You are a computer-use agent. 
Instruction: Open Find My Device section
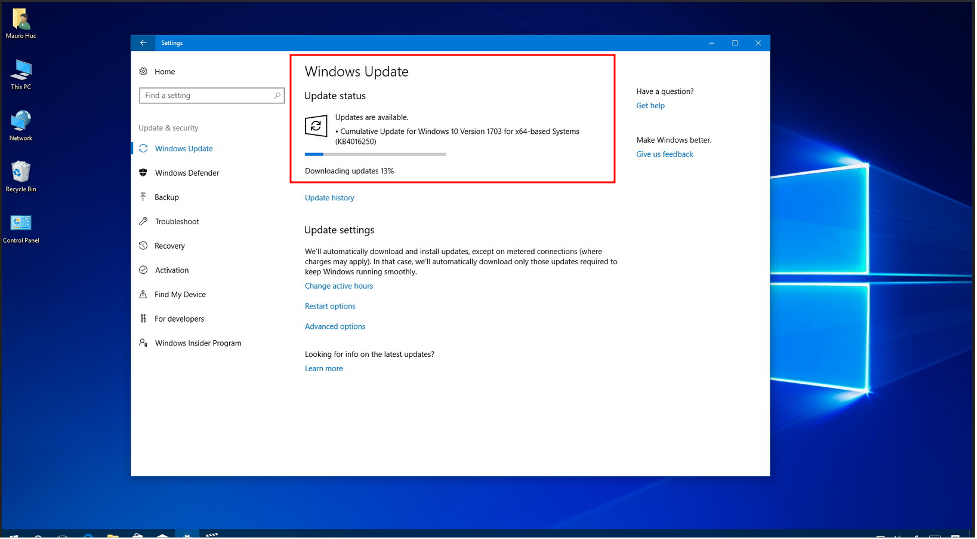tap(180, 294)
